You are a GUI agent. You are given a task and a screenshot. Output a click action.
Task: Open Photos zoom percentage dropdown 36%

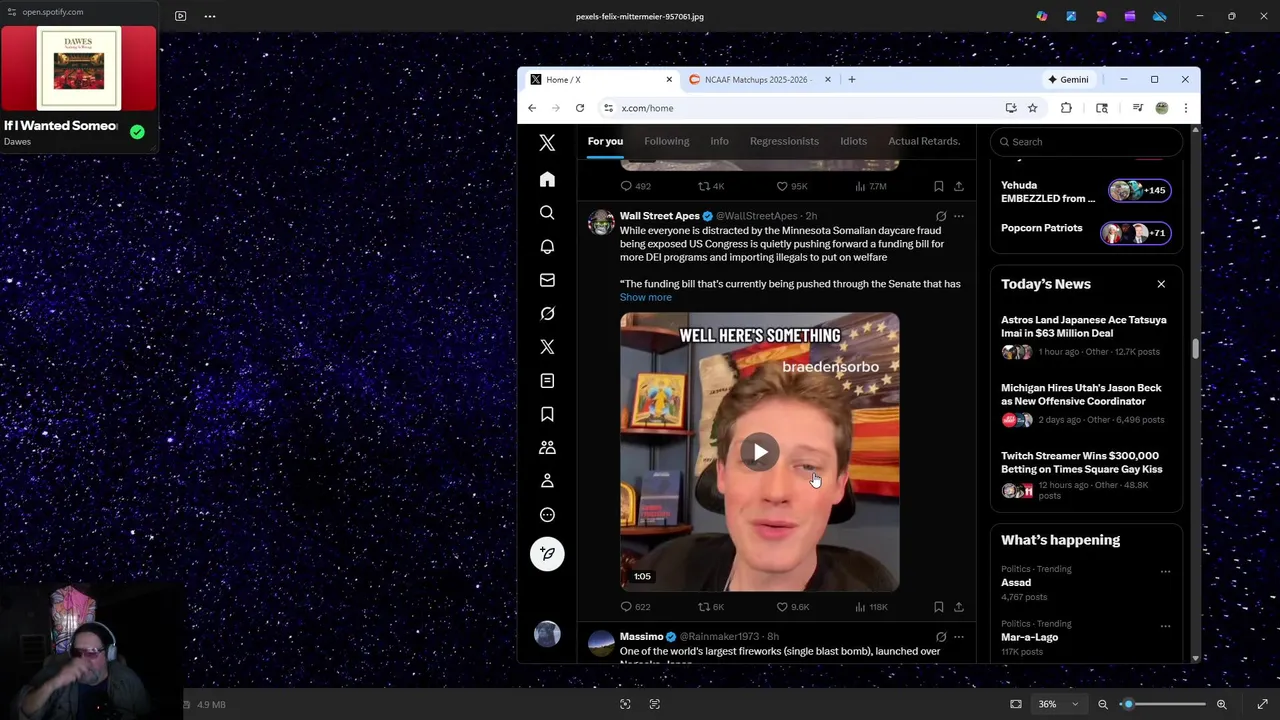pos(1058,704)
